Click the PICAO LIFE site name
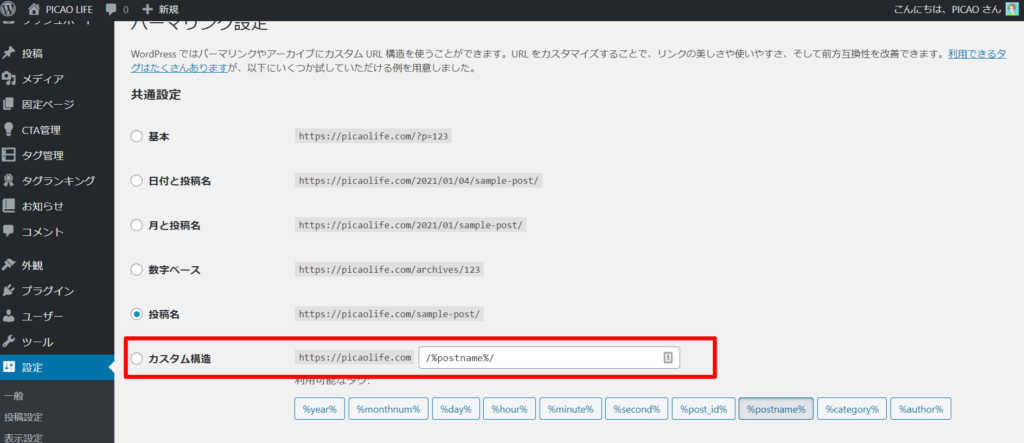 (x=69, y=9)
